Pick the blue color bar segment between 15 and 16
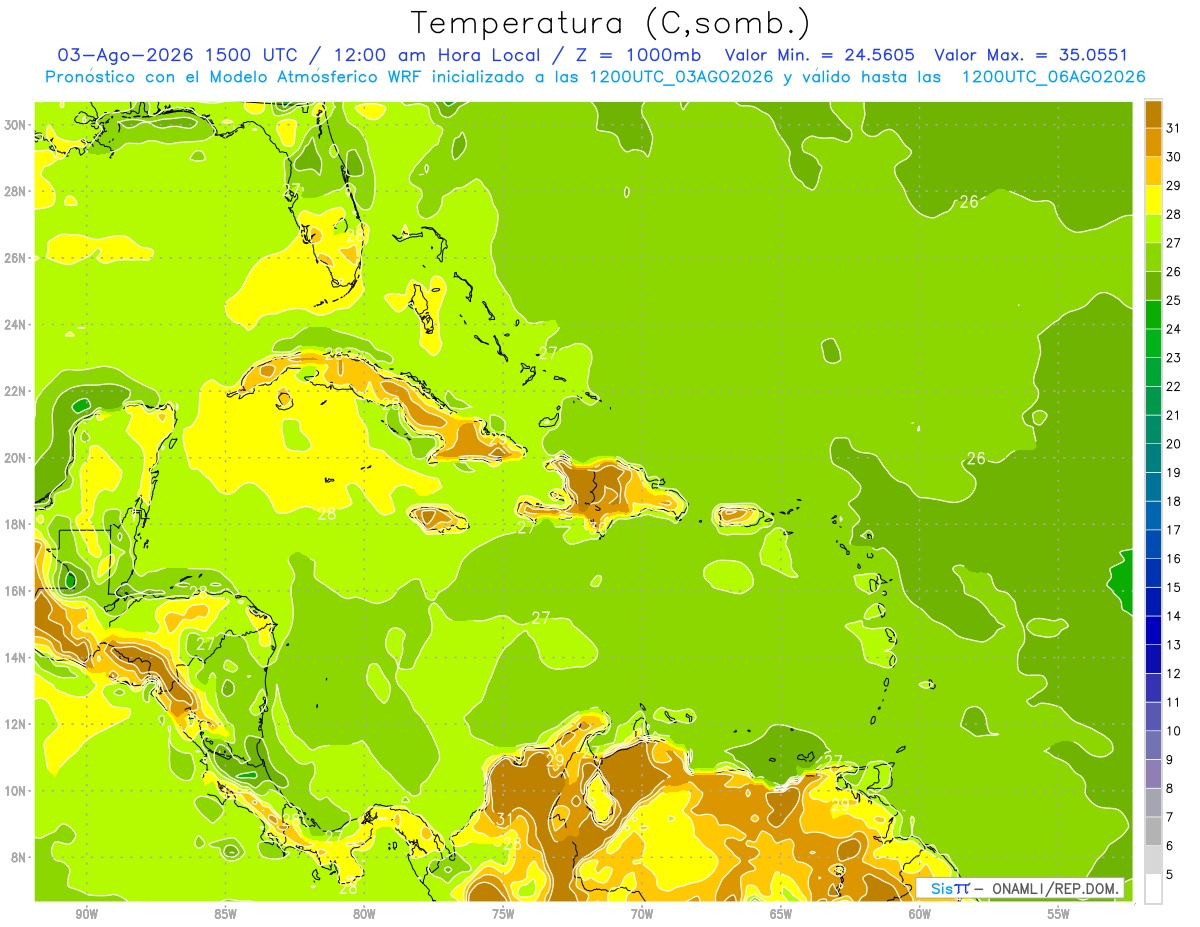 [1153, 573]
